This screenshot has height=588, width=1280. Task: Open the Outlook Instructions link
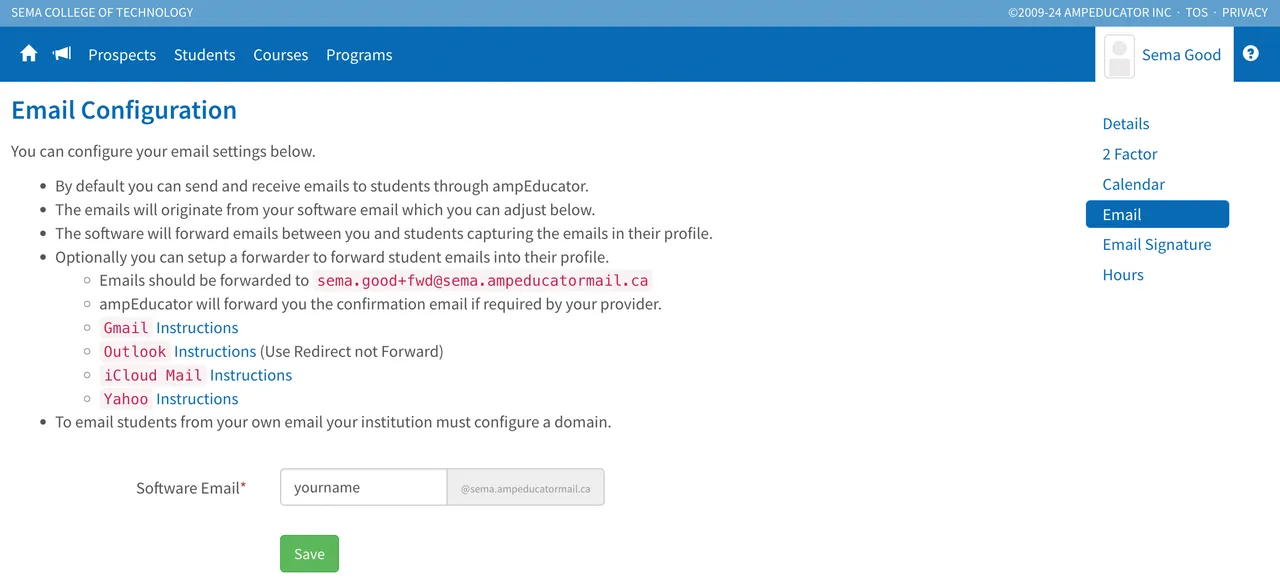pos(215,351)
